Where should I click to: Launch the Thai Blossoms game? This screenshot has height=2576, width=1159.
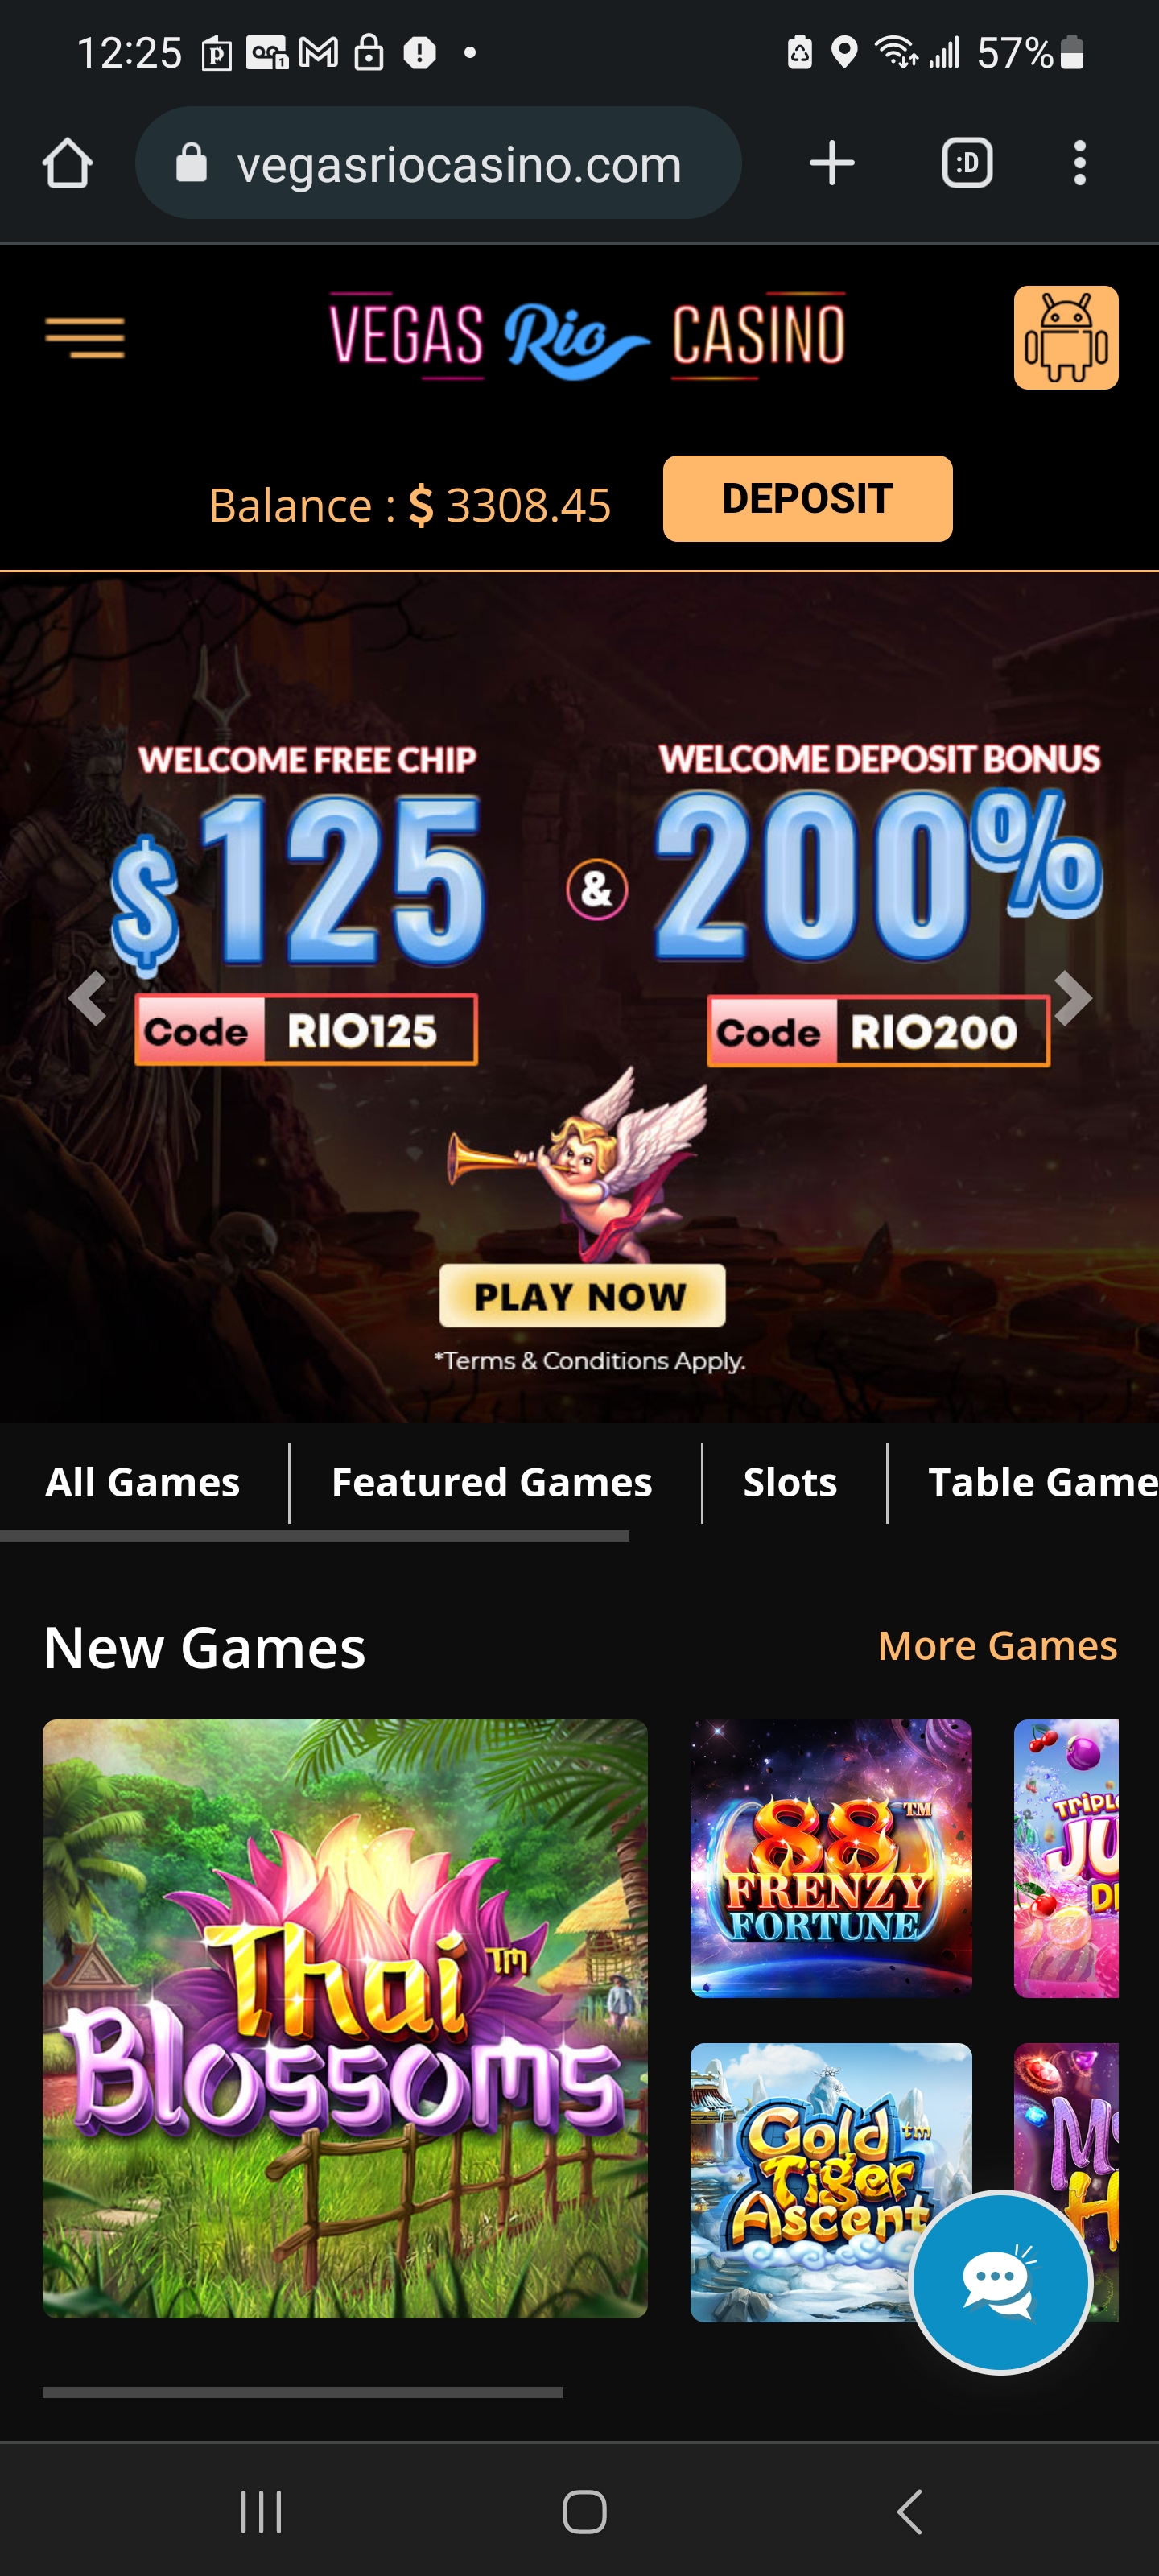[x=345, y=2019]
